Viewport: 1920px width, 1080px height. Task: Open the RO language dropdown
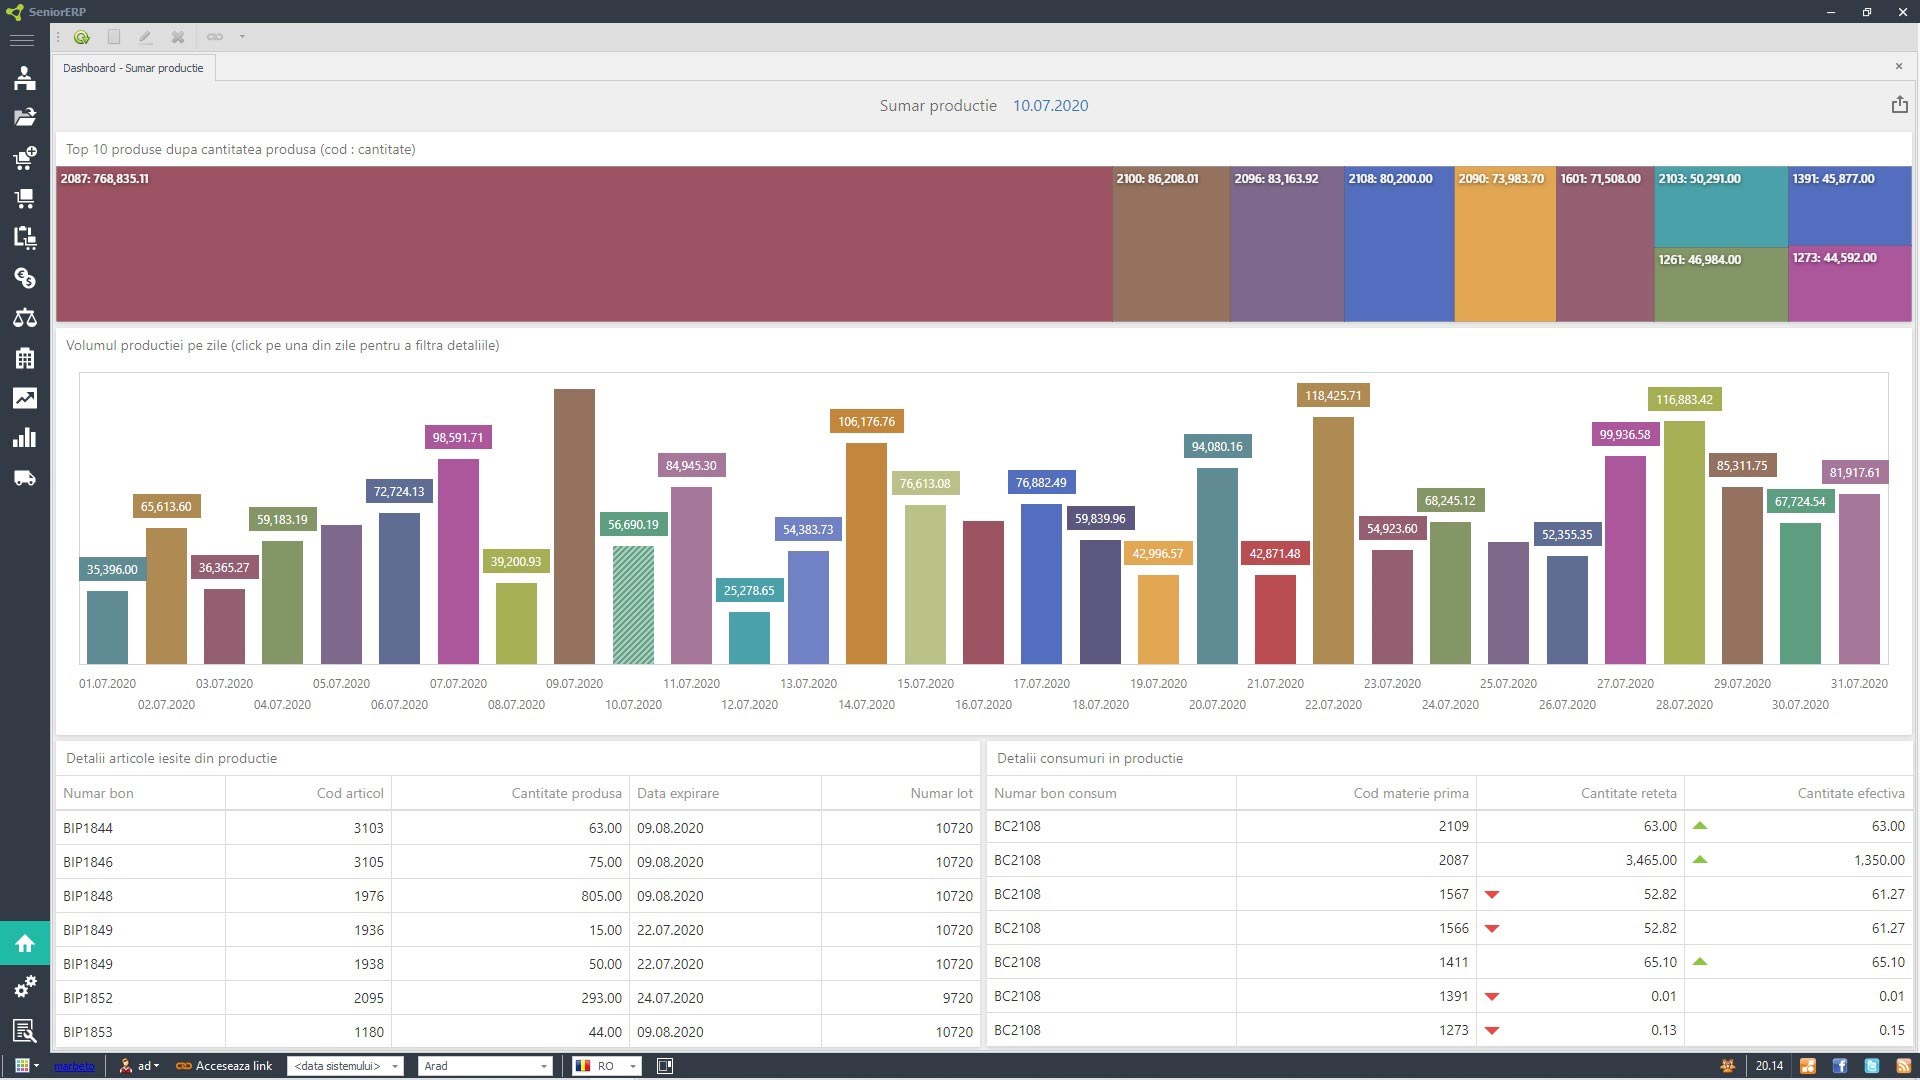coord(606,1066)
